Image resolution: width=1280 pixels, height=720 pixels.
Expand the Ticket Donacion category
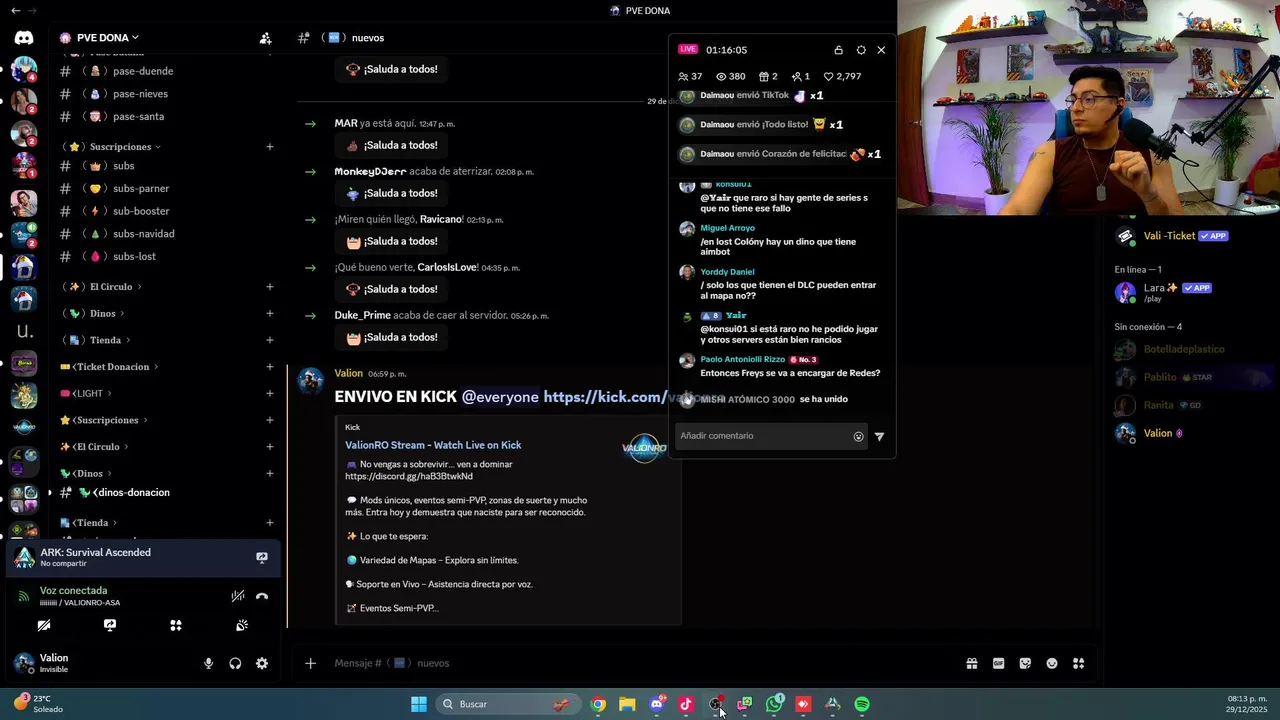[x=110, y=367]
